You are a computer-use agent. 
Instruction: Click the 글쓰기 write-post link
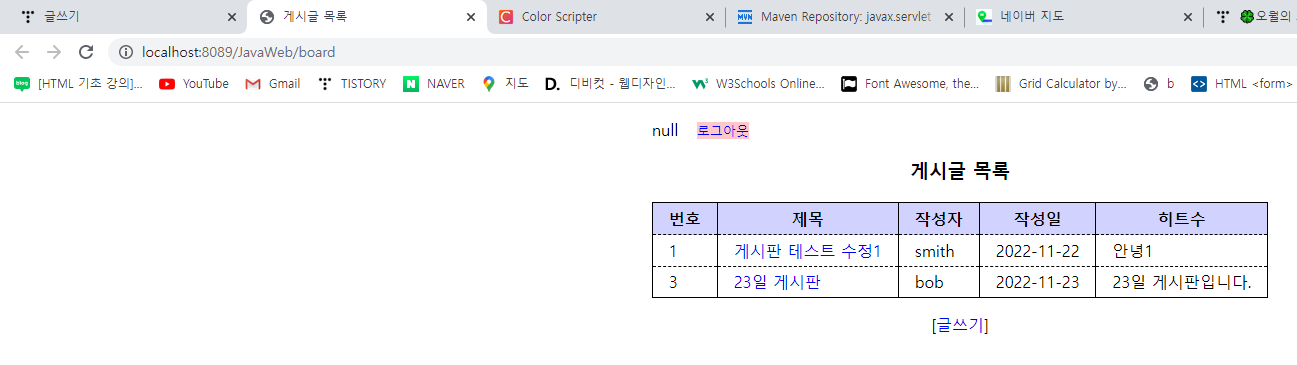coord(960,325)
